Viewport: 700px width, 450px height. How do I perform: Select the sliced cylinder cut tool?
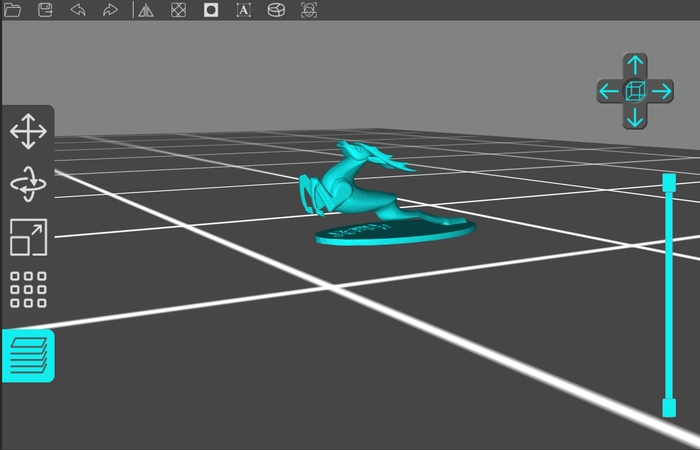point(276,10)
